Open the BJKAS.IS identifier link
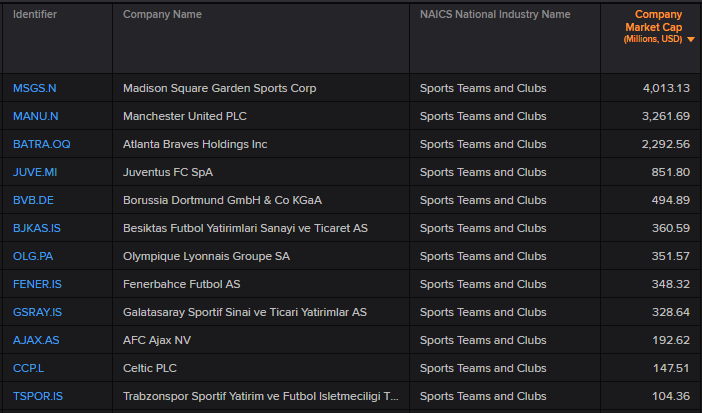Screen dimensions: 702x413 [37, 228]
